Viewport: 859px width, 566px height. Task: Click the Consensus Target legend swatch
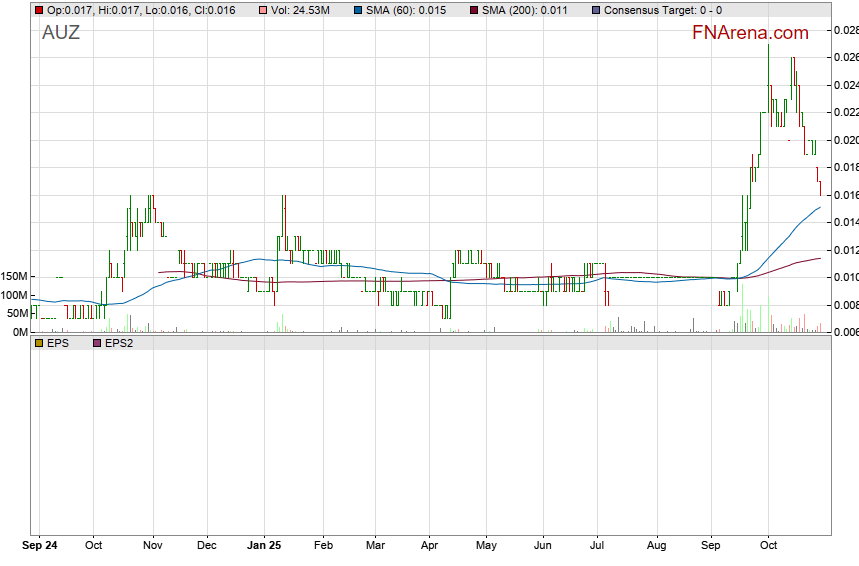[595, 10]
